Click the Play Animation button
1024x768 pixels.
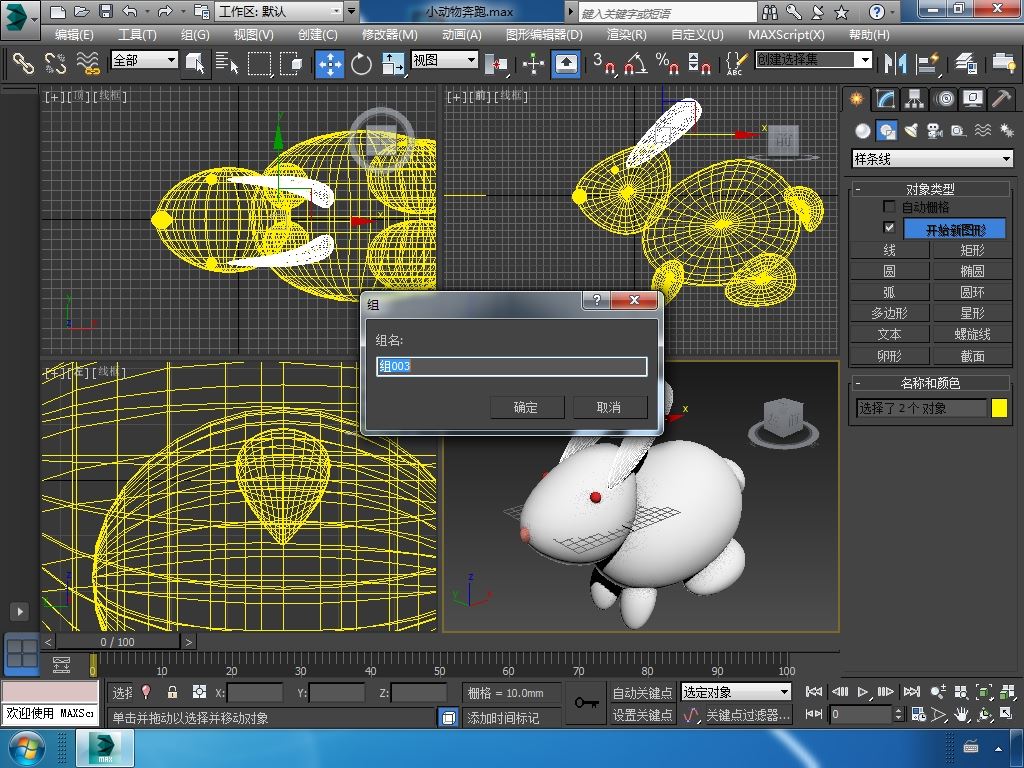[863, 692]
